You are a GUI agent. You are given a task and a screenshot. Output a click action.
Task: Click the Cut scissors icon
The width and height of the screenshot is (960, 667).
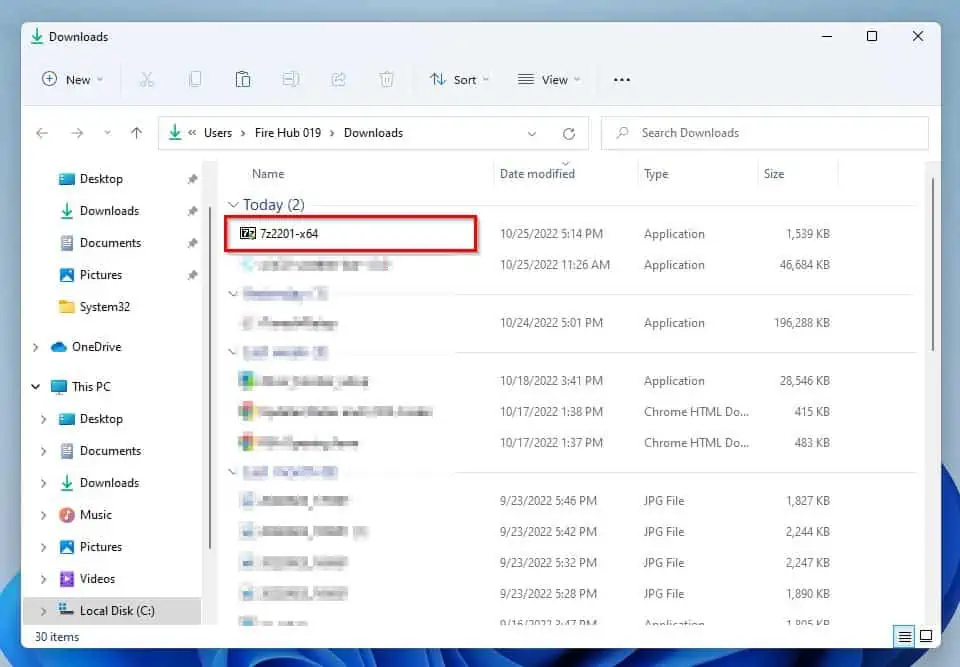[146, 80]
